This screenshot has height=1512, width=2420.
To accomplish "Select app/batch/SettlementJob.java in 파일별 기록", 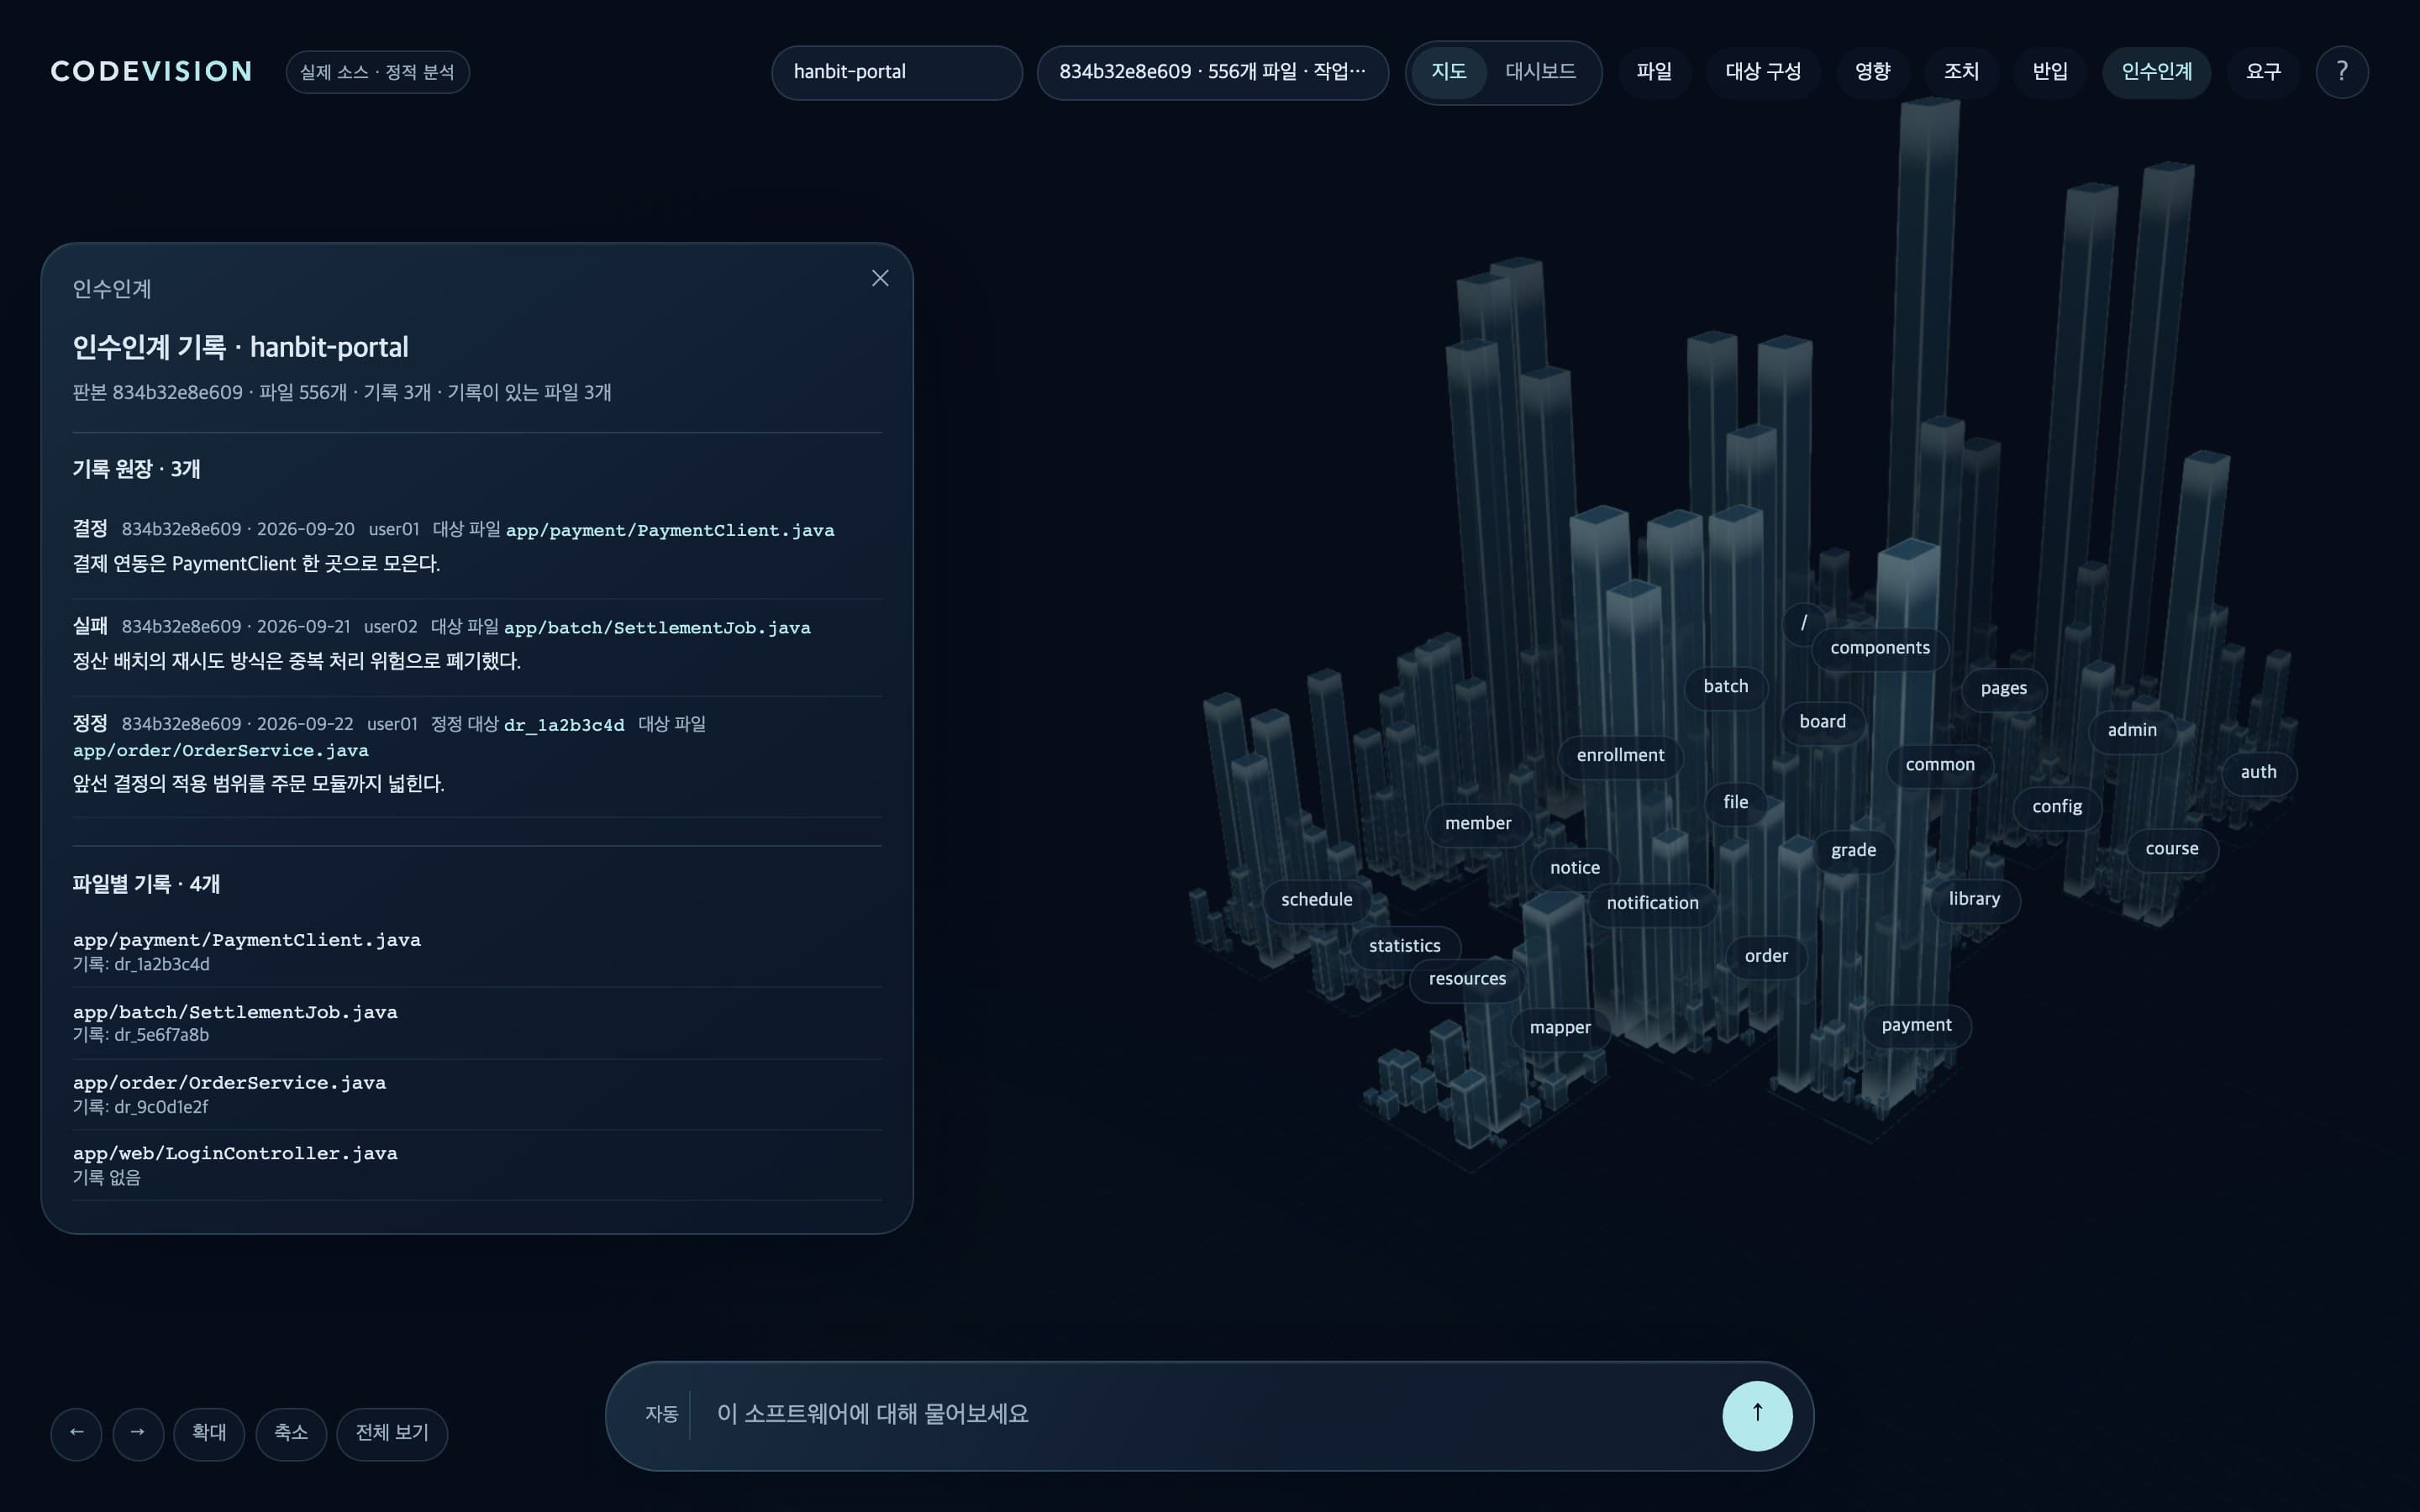I will point(477,1023).
